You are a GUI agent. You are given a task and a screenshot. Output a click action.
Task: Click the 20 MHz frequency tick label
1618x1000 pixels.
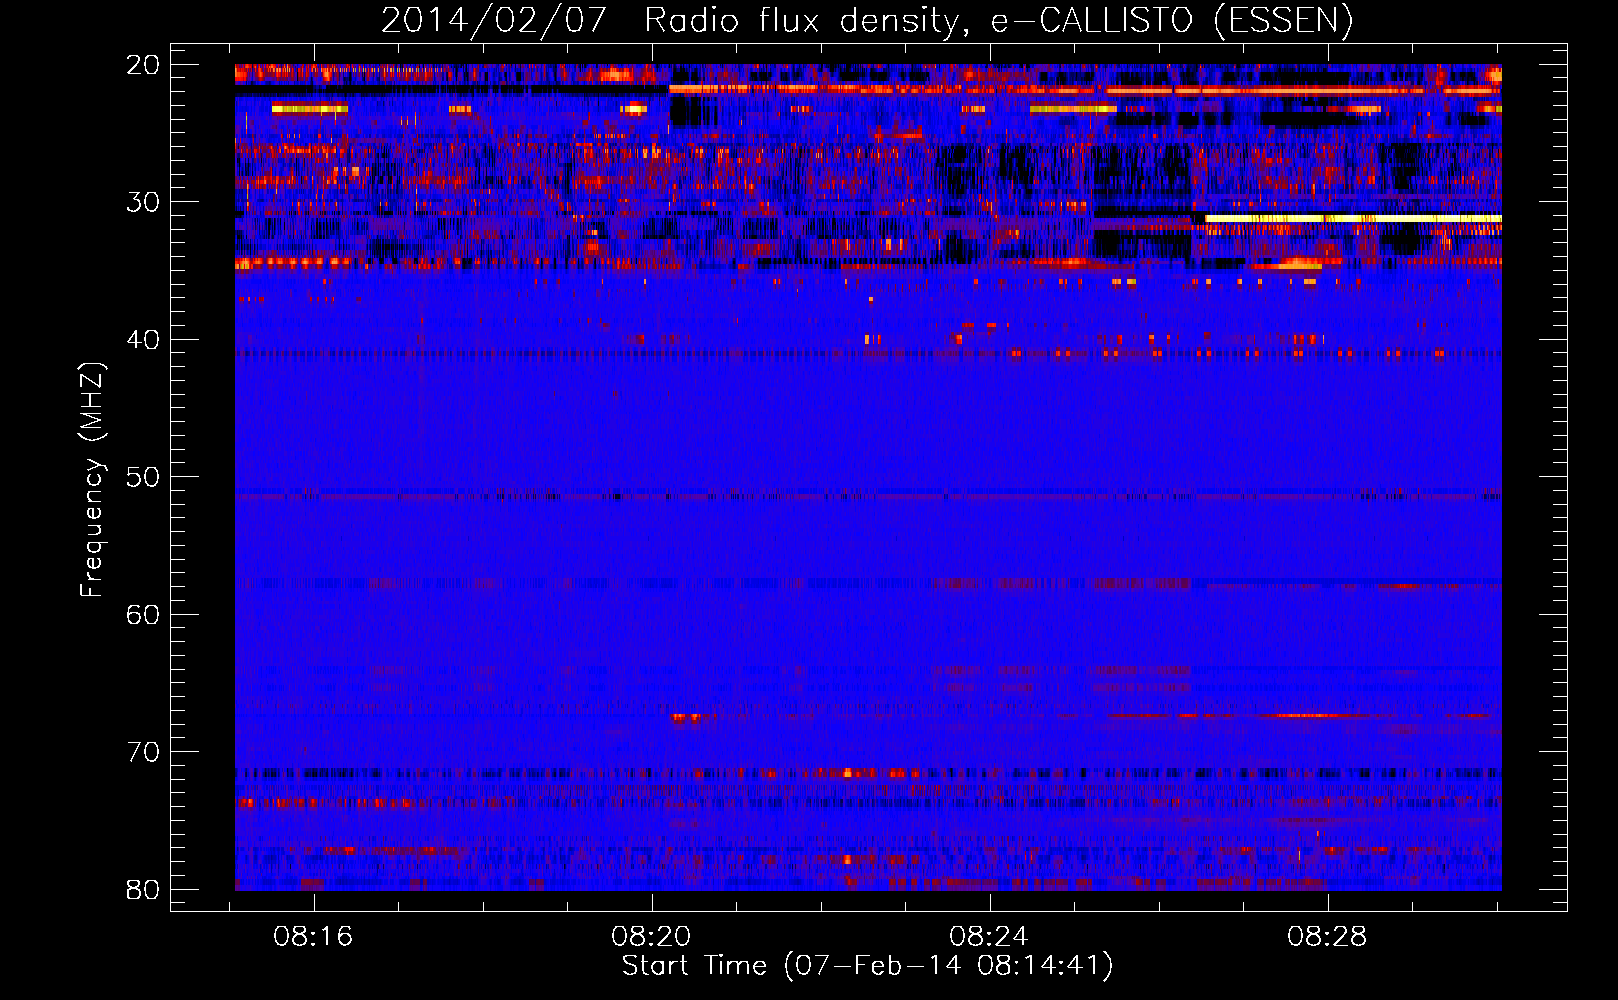(143, 65)
